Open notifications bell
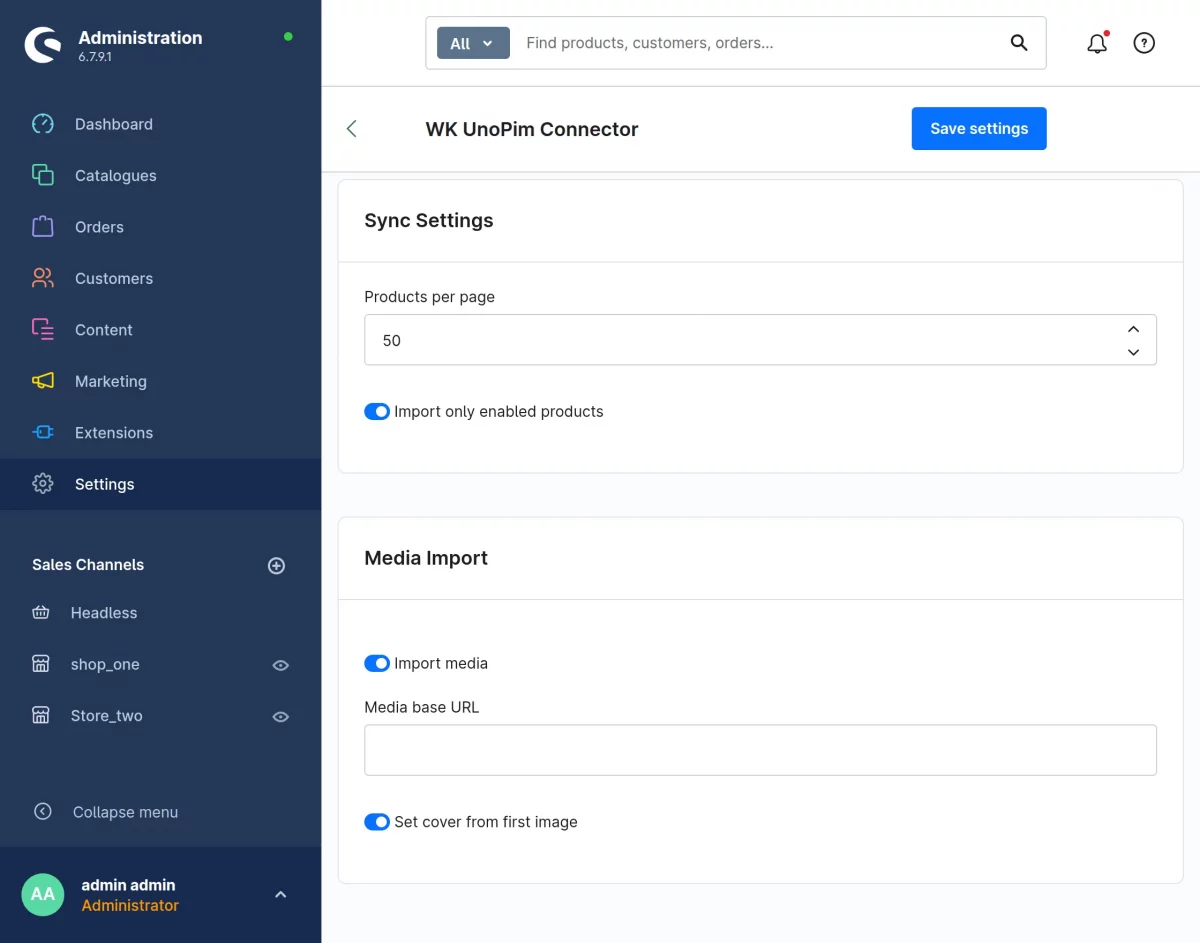The height and width of the screenshot is (943, 1200). [x=1097, y=43]
